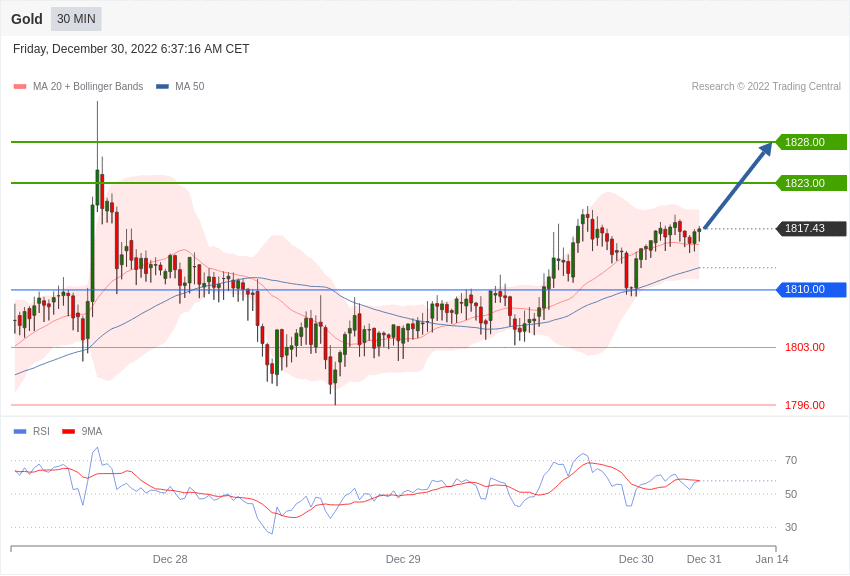The height and width of the screenshot is (576, 850).
Task: Click the RSI 30 level label
Action: click(791, 527)
